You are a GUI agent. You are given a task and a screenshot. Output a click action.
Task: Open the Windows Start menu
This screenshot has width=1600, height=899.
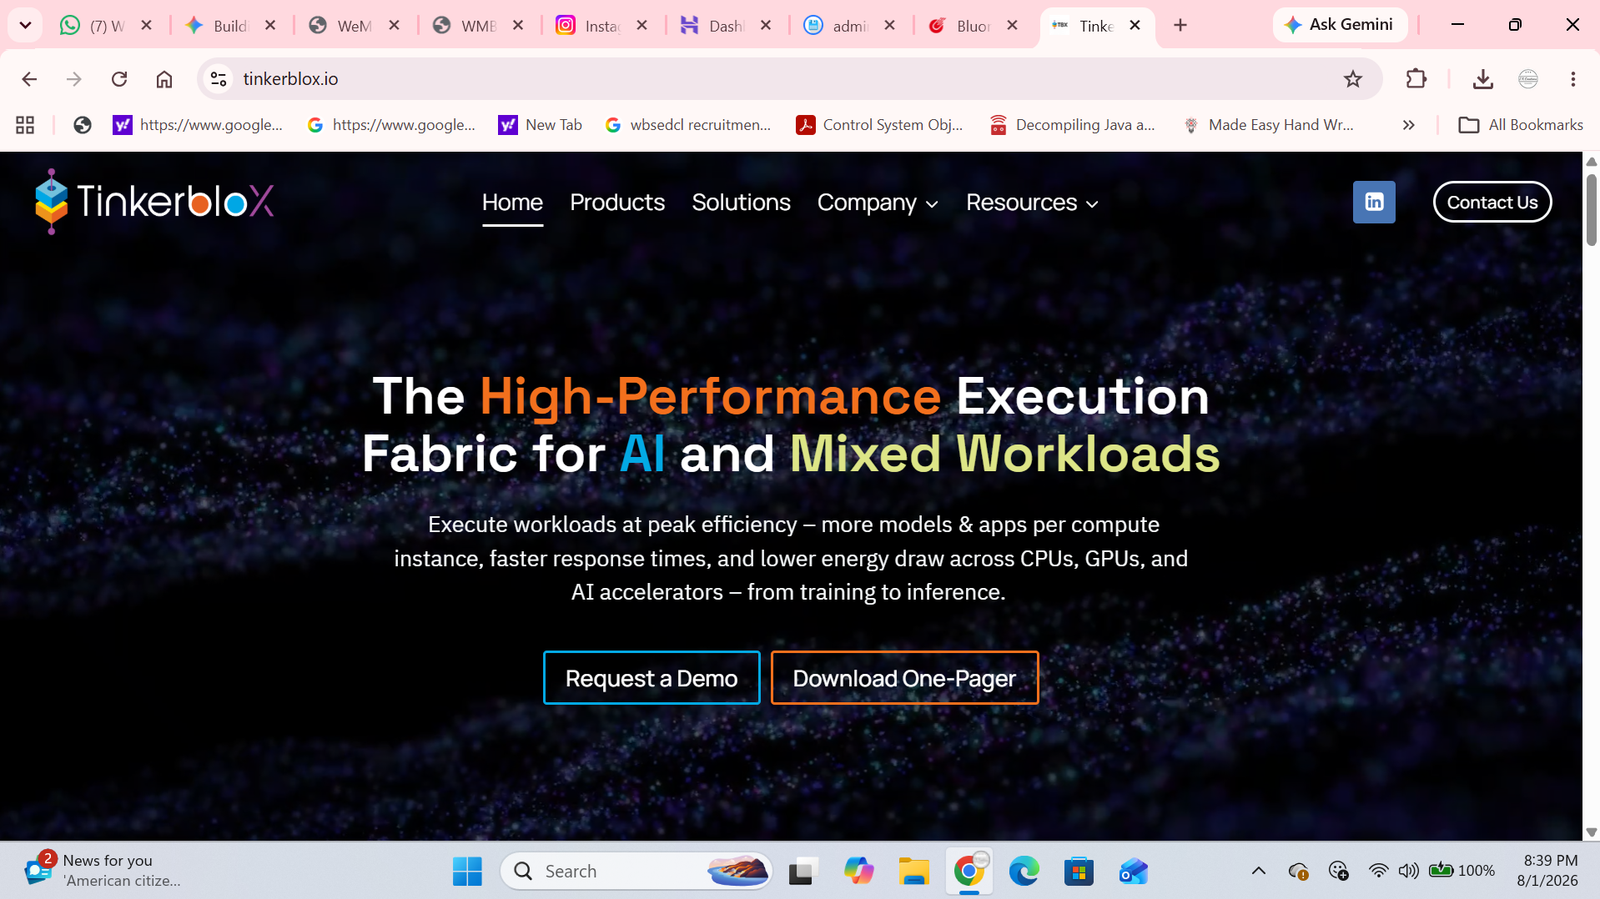tap(467, 871)
